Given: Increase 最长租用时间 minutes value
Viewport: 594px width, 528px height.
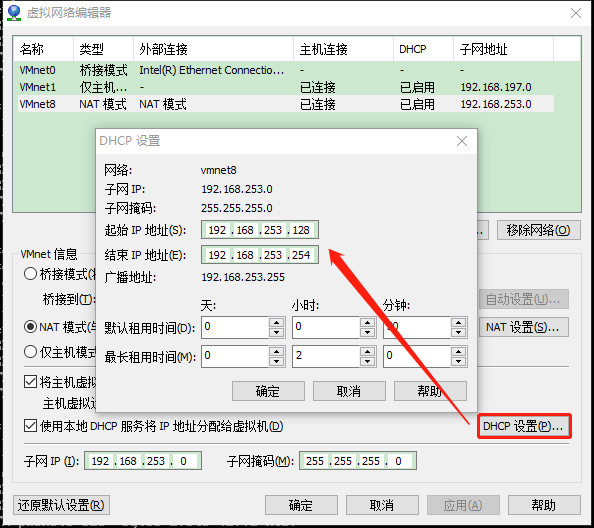Looking at the screenshot, I should tap(458, 352).
